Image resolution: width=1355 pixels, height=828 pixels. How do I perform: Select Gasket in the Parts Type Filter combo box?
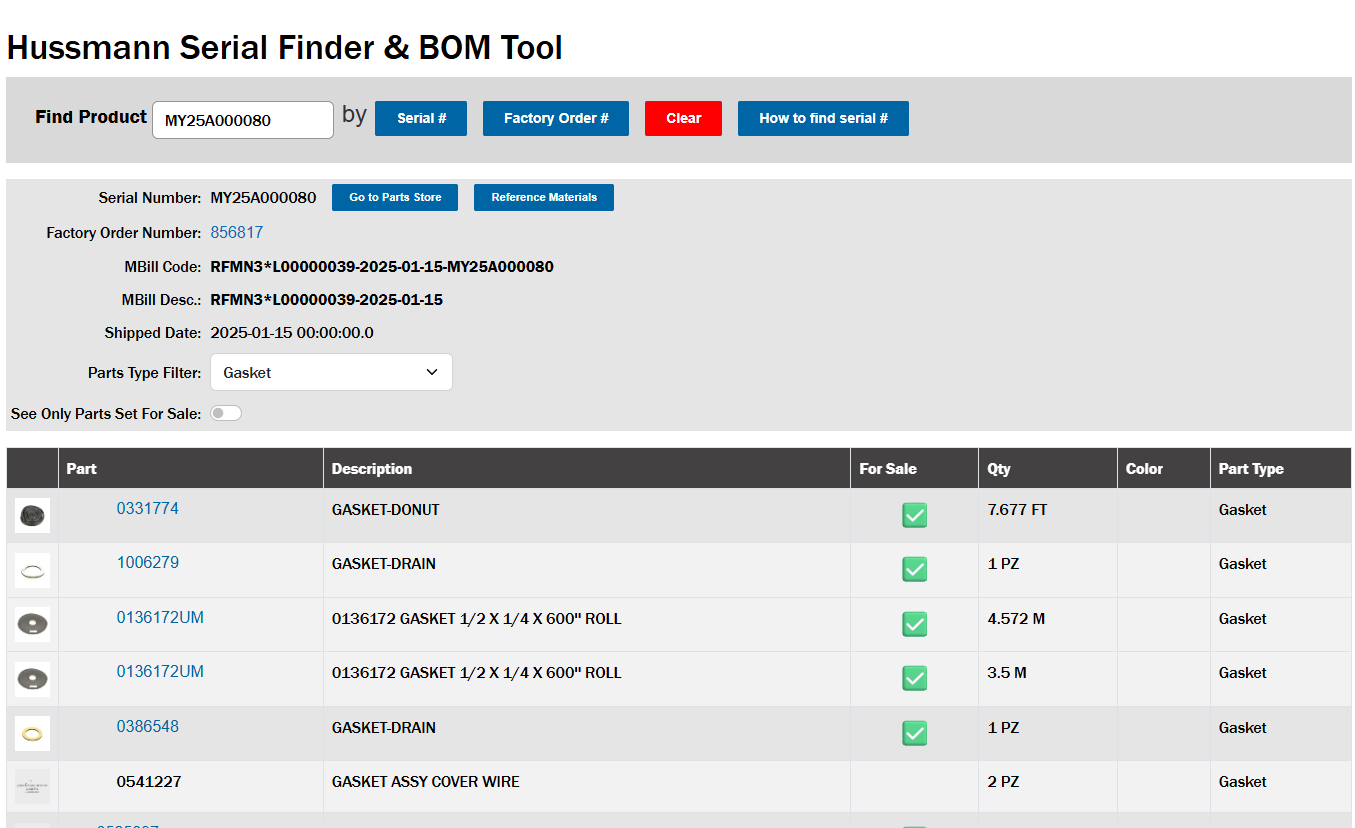[331, 371]
